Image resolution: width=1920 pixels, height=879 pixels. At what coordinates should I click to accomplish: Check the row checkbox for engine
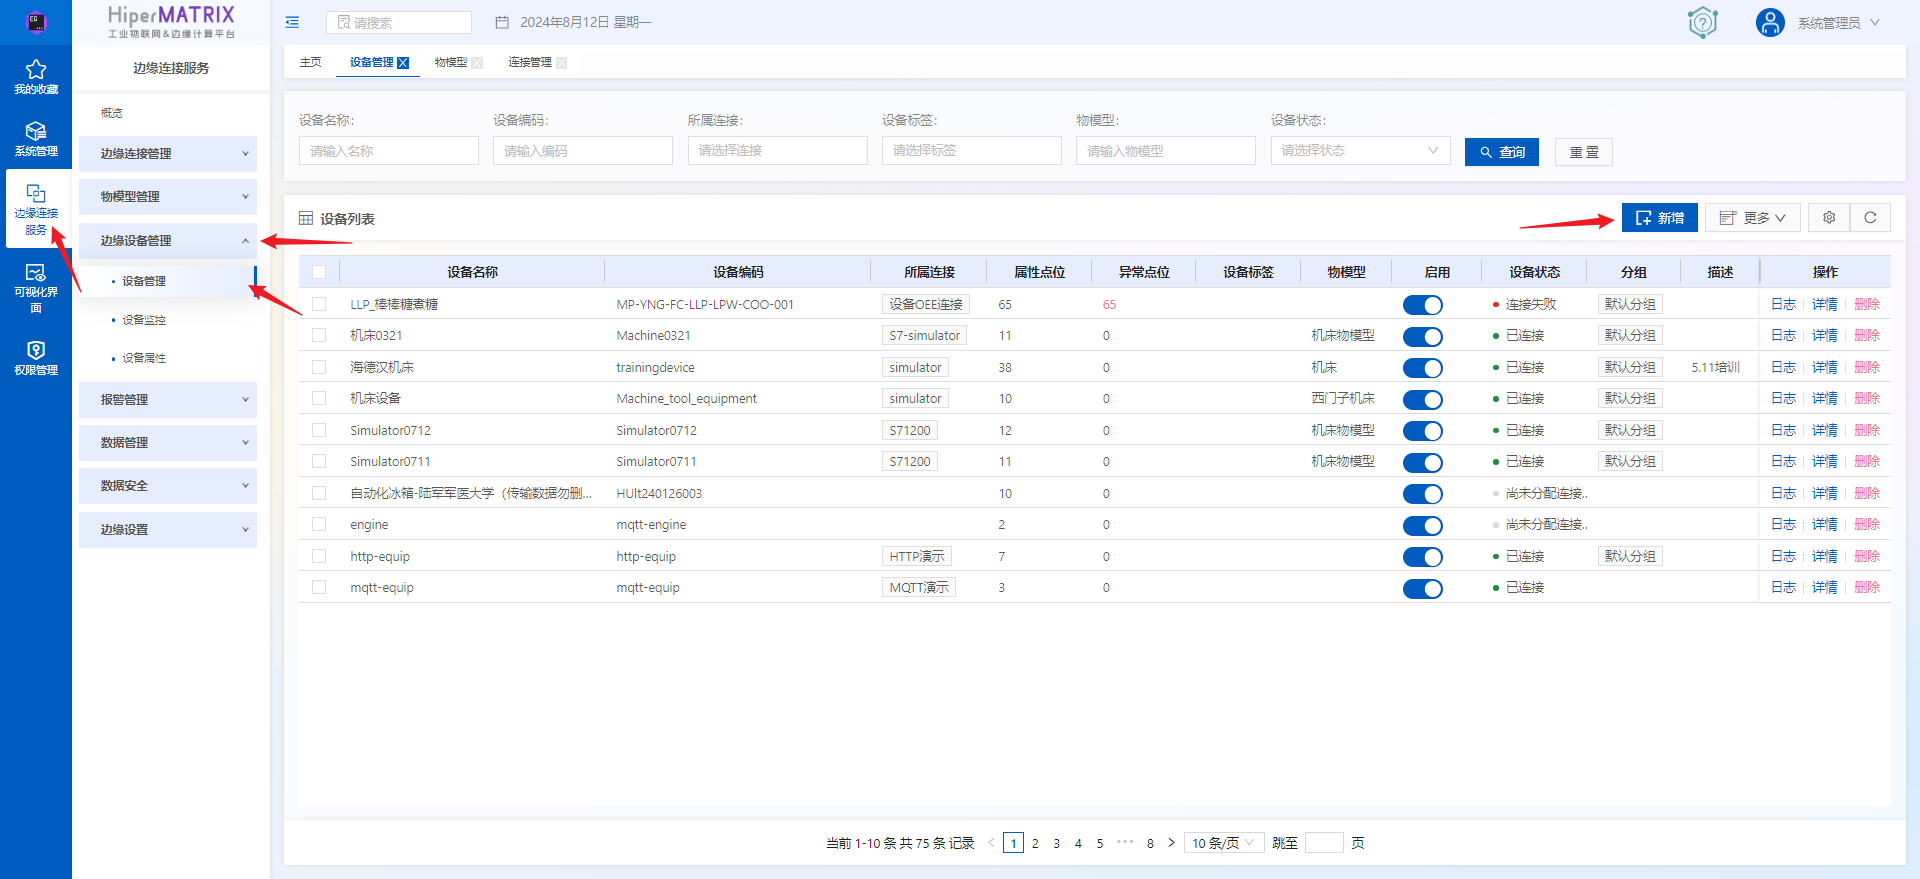(319, 524)
